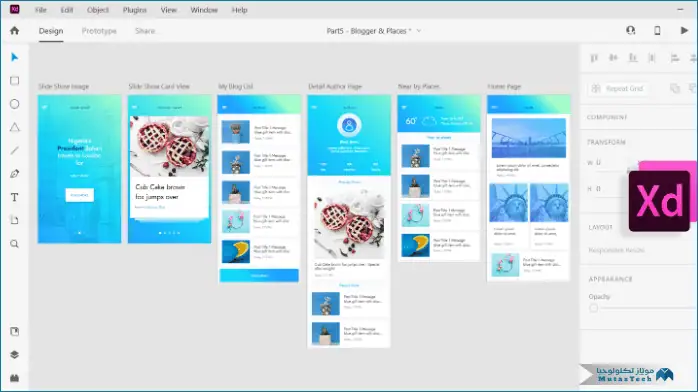Choose the Select arrow tool
Image resolution: width=698 pixels, height=392 pixels.
[x=15, y=57]
